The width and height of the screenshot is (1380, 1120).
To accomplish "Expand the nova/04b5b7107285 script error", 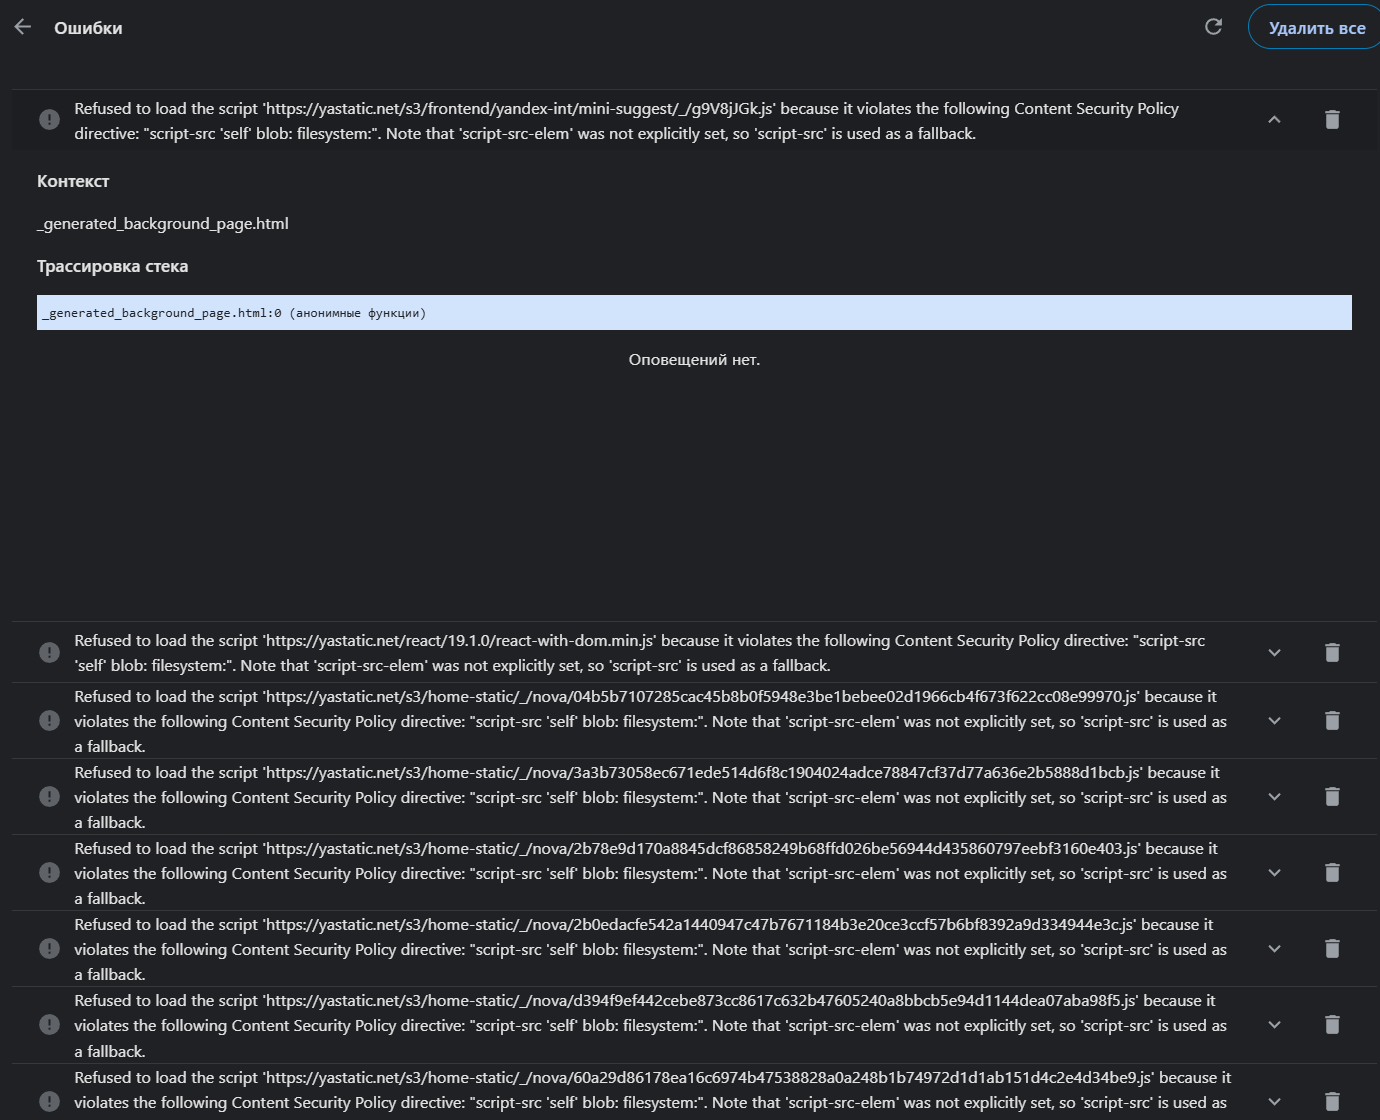I will [1274, 721].
